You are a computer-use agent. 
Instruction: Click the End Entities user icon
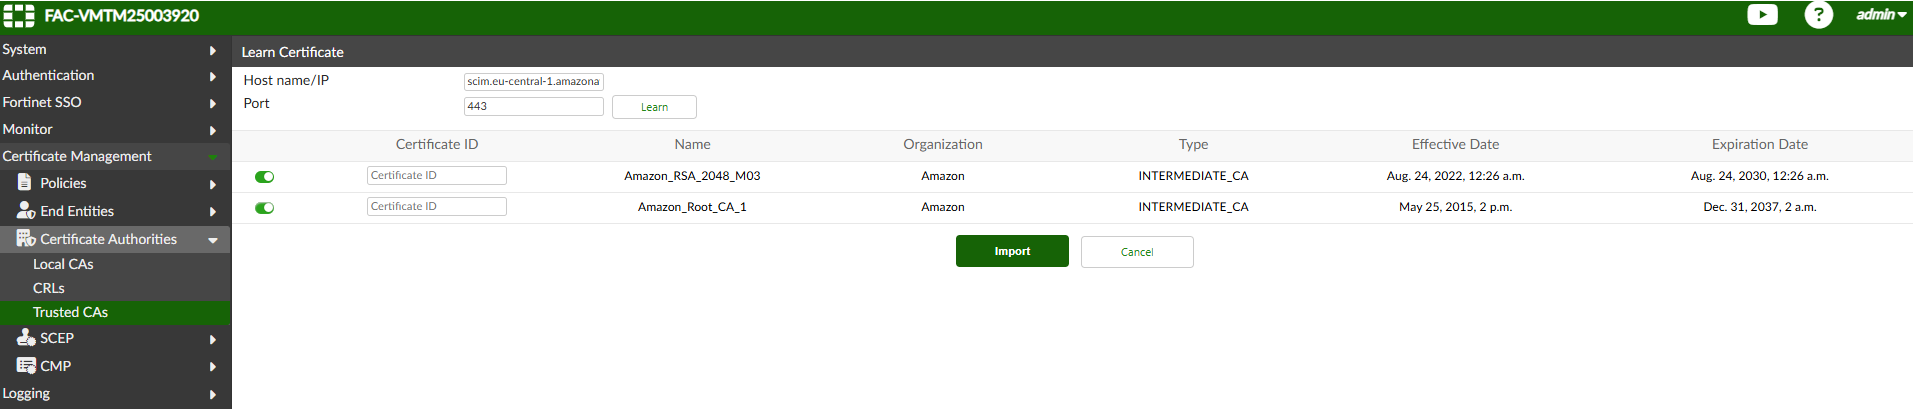[26, 211]
